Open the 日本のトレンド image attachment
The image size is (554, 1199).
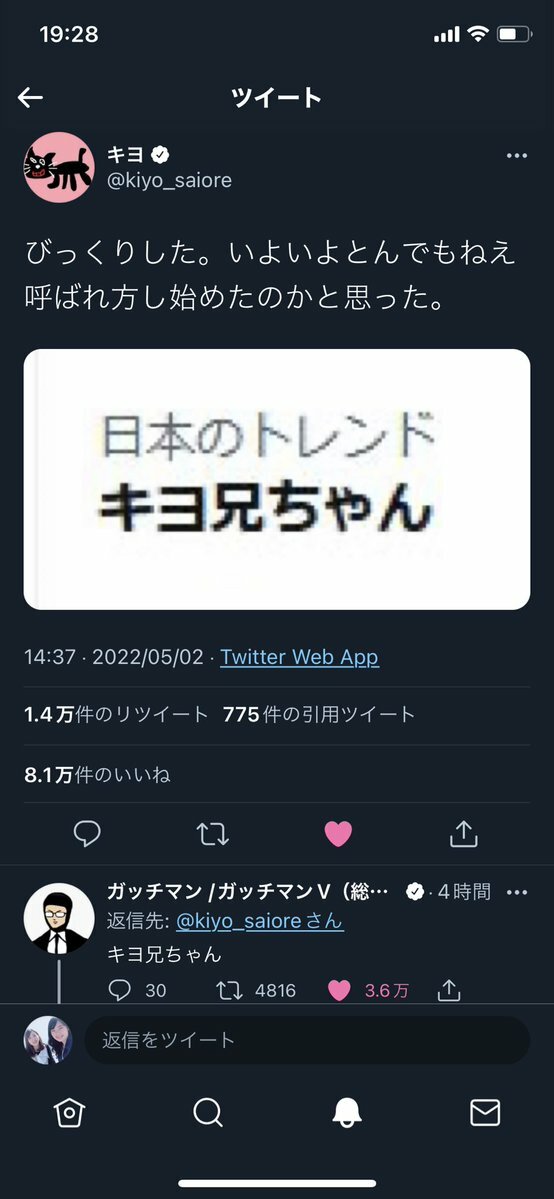click(x=277, y=479)
